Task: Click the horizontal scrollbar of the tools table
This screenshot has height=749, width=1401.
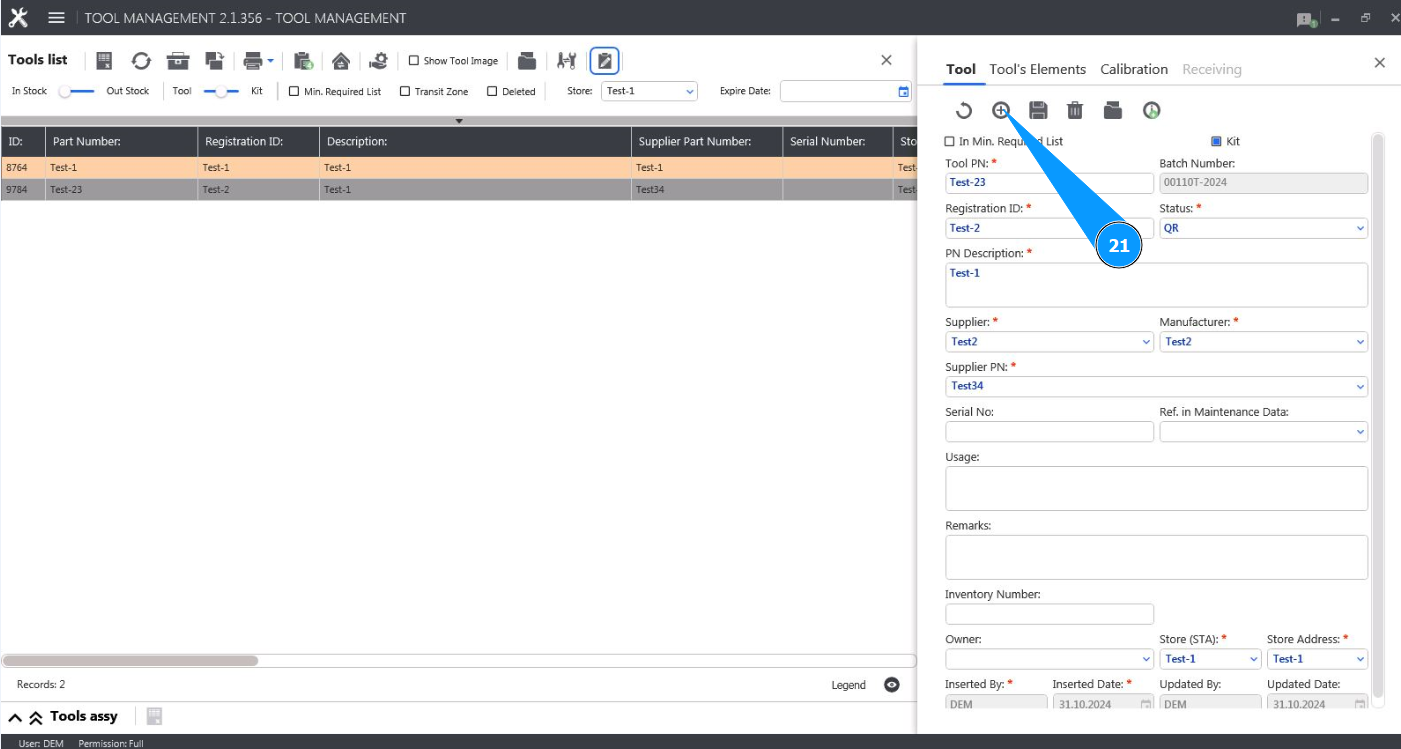Action: coord(130,661)
